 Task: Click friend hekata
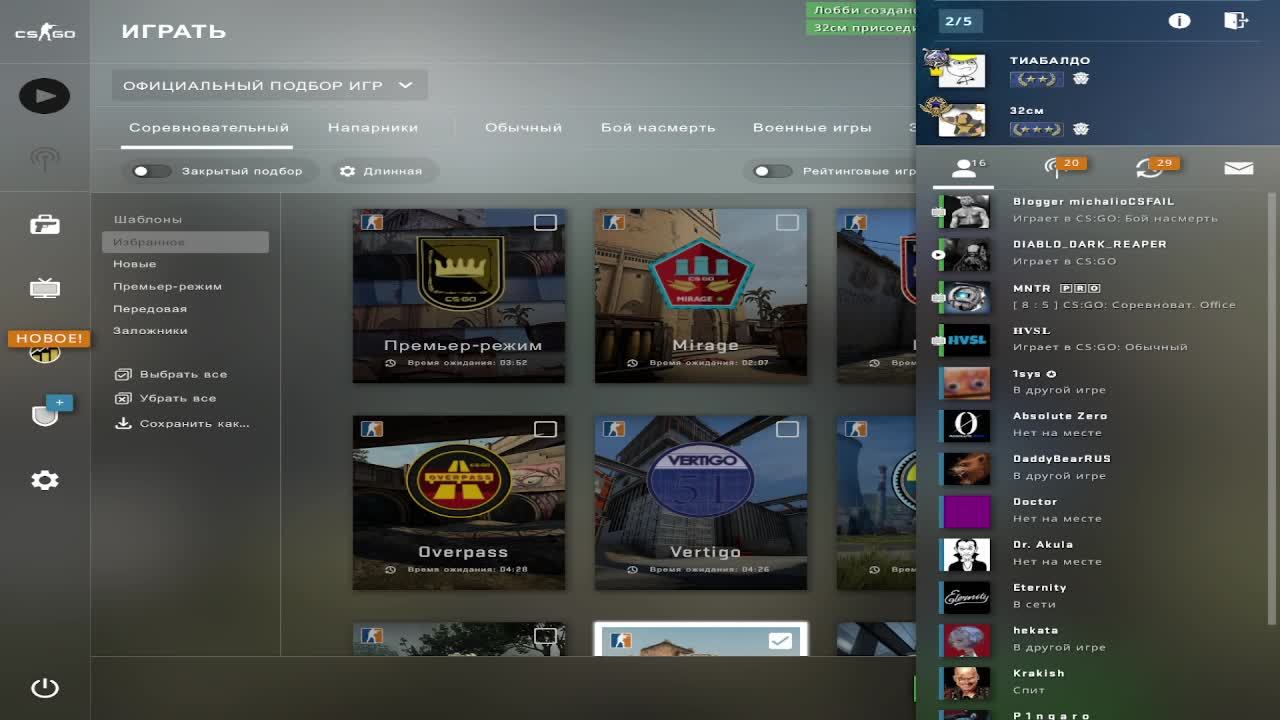1098,640
